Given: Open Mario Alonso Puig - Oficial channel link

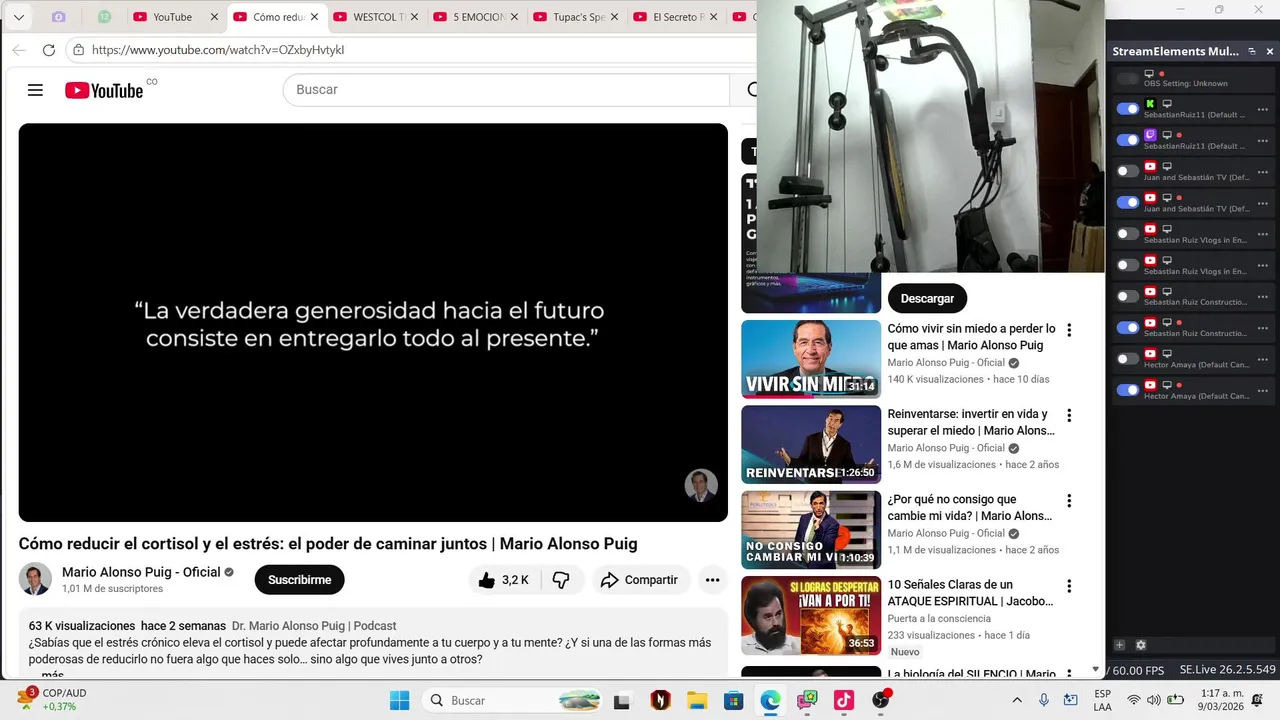Looking at the screenshot, I should [141, 572].
